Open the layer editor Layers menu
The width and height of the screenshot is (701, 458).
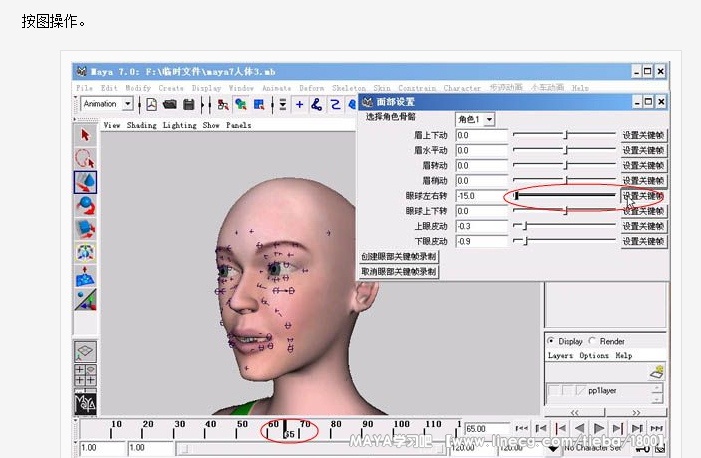coord(560,356)
